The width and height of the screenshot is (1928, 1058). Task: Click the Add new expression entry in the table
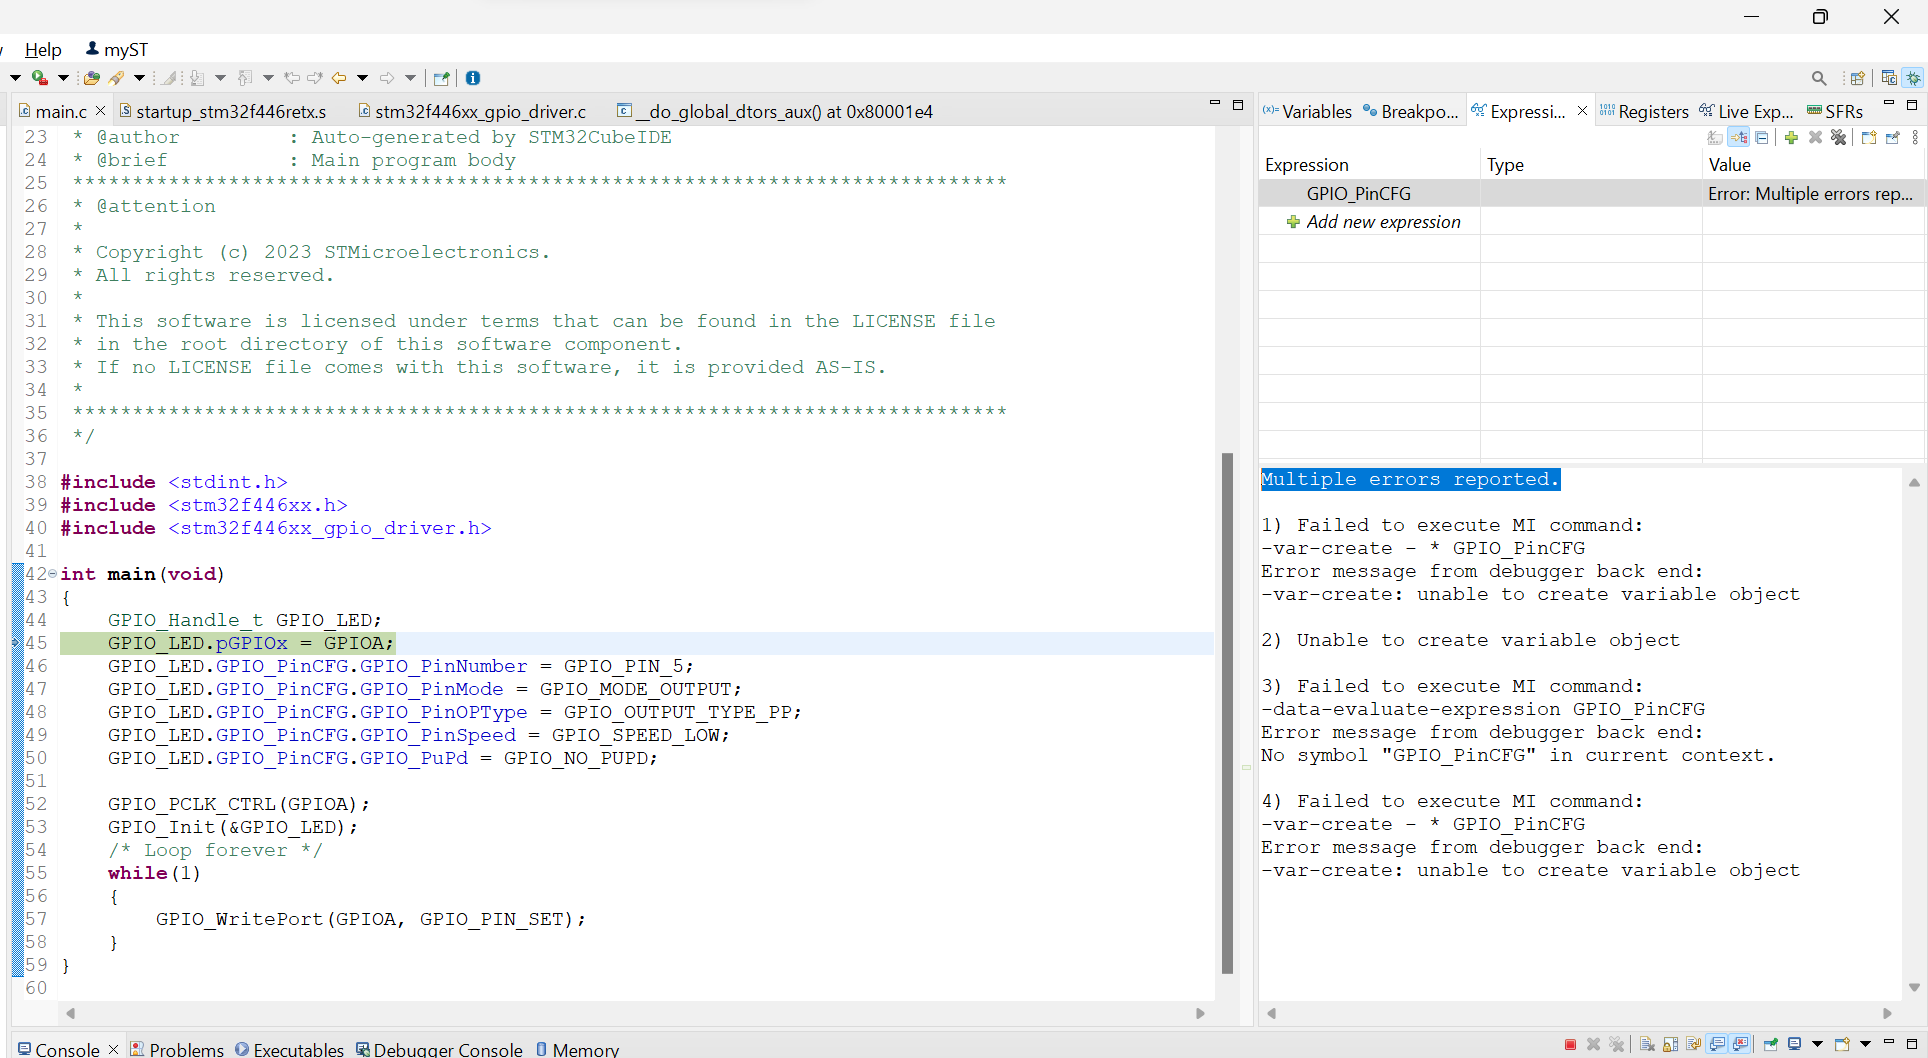pos(1382,222)
